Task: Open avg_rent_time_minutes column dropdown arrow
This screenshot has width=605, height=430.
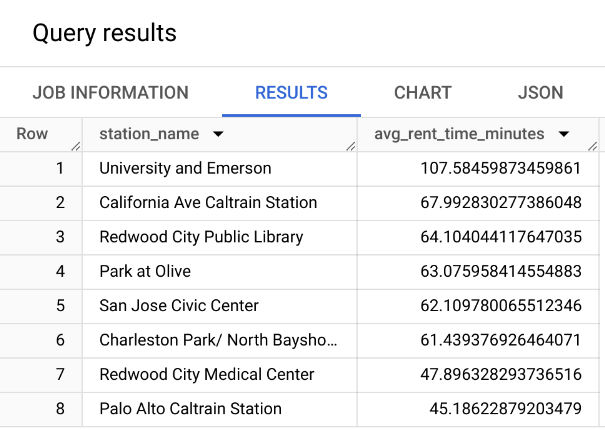Action: (x=564, y=134)
